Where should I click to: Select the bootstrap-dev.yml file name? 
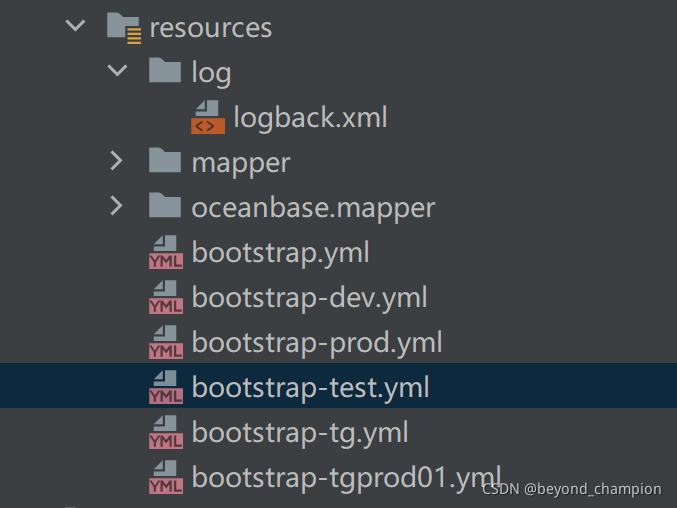310,298
